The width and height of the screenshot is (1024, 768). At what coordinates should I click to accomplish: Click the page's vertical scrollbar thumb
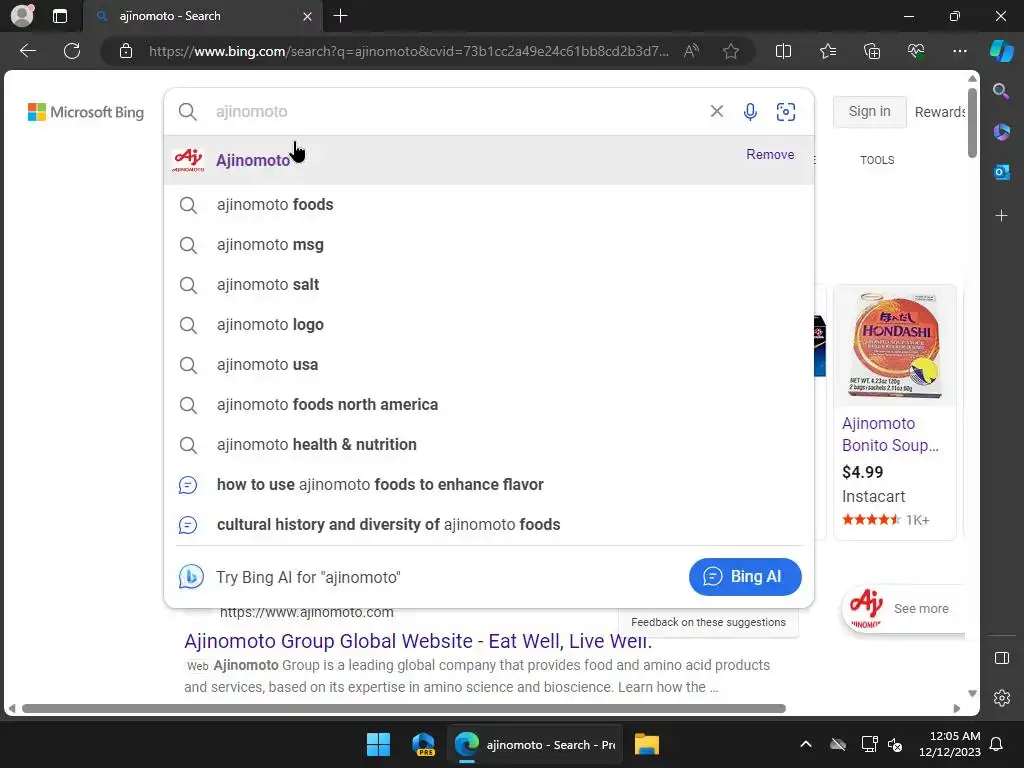pos(972,122)
